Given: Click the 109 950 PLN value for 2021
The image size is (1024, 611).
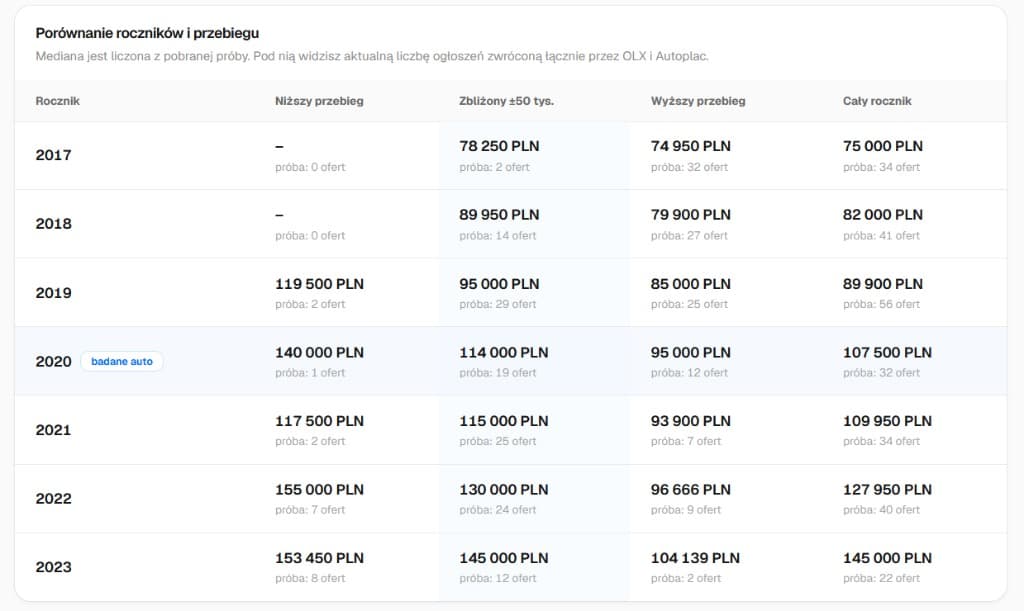Looking at the screenshot, I should (x=887, y=421).
